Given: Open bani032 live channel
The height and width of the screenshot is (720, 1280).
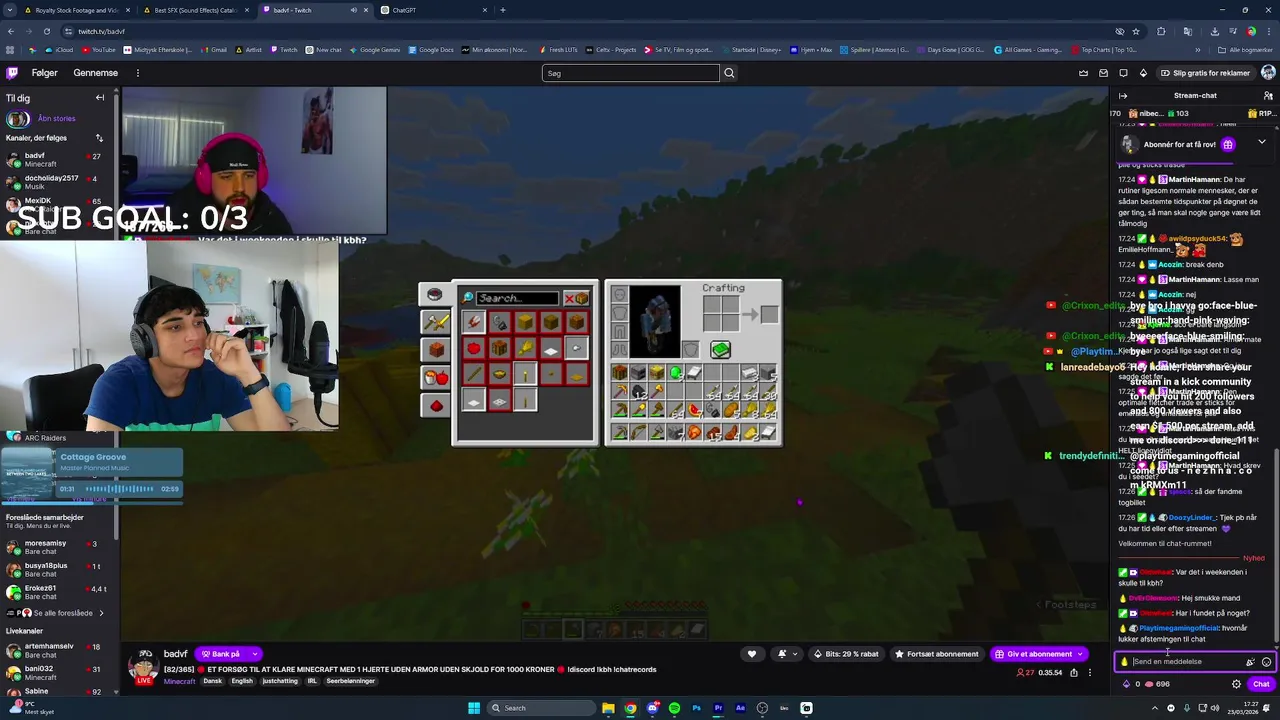Looking at the screenshot, I should [56, 672].
